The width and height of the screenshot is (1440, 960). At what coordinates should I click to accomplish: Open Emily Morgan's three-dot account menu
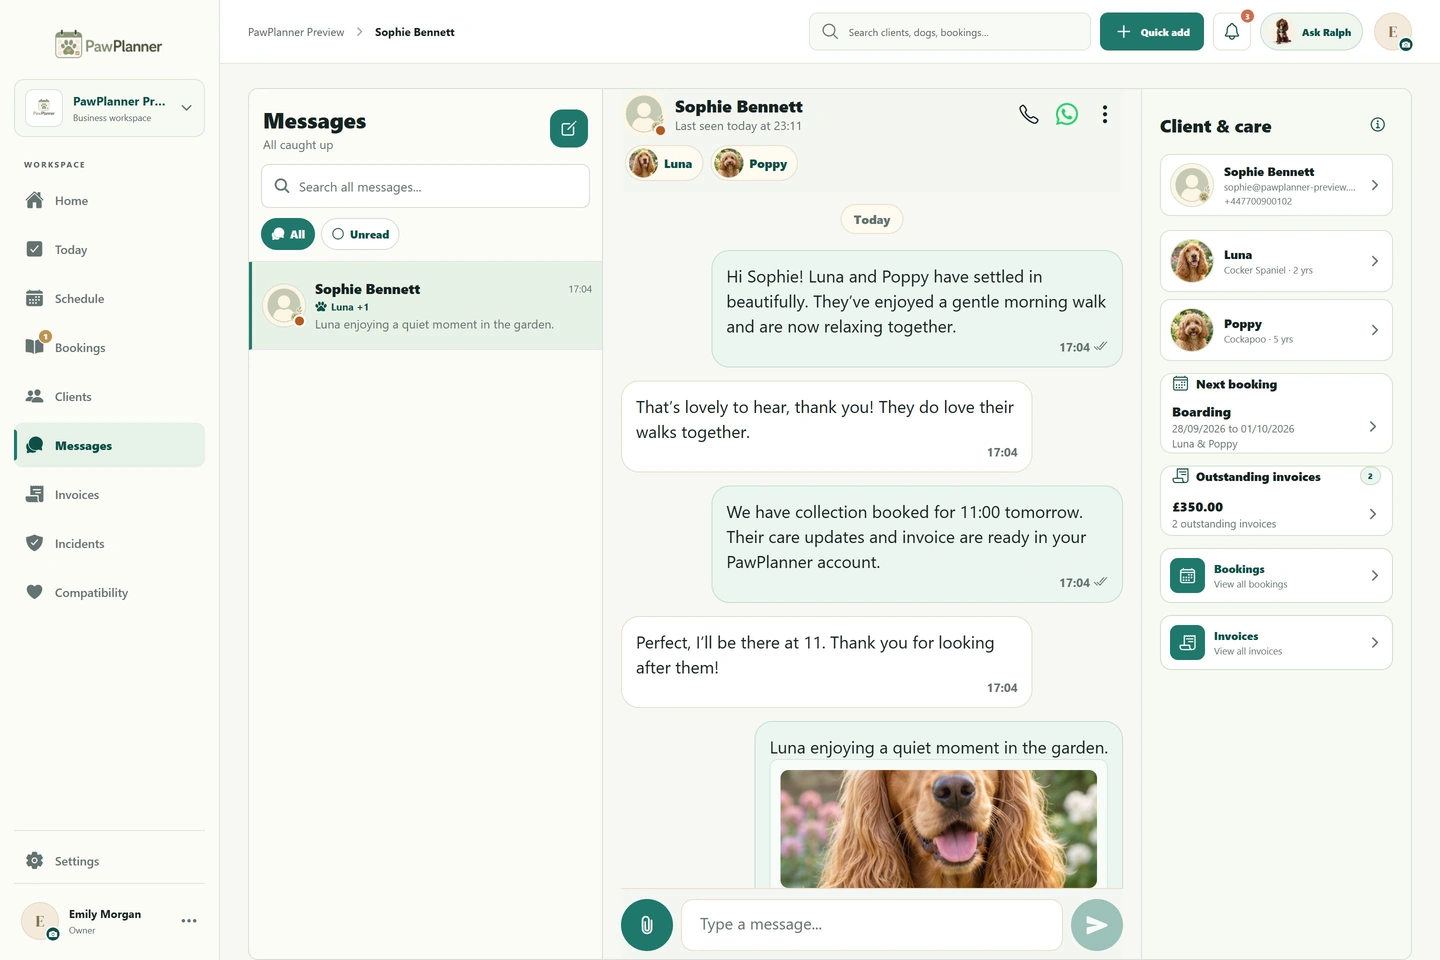(x=189, y=920)
